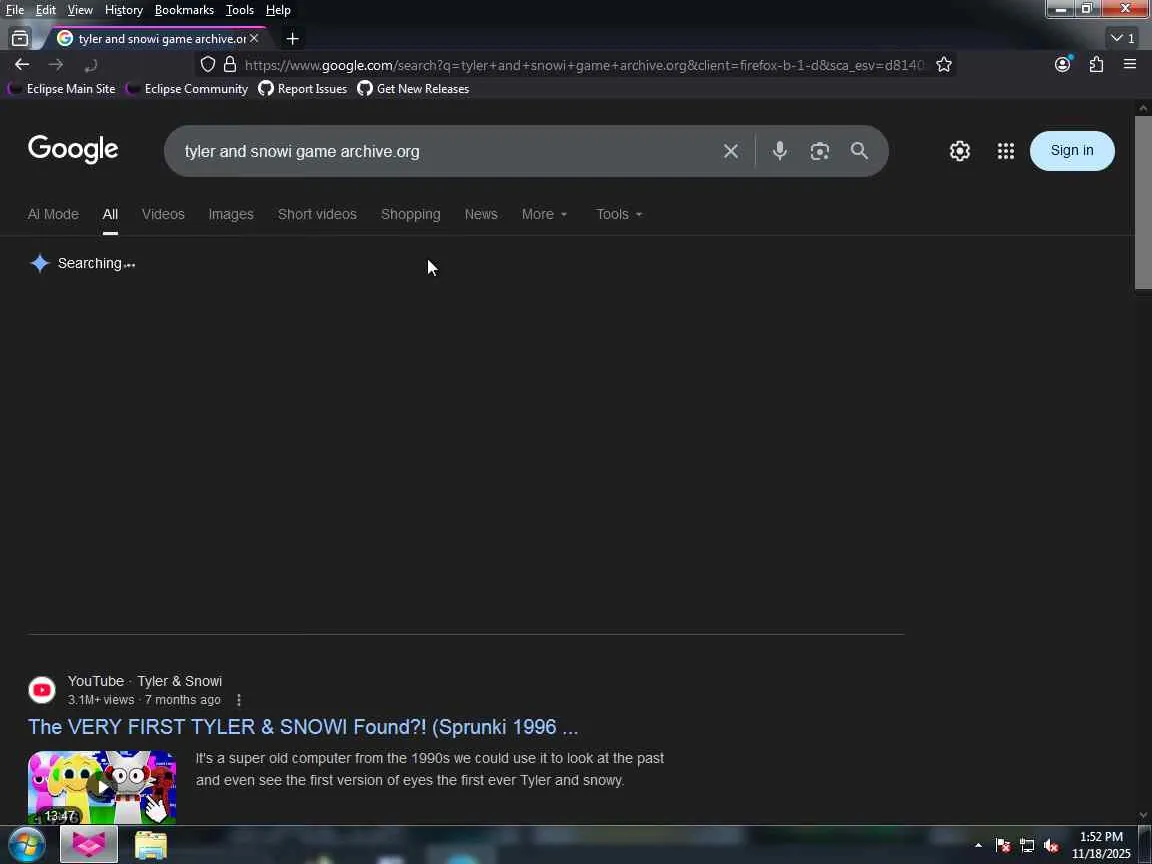This screenshot has height=864, width=1152.
Task: Click the browser icon in the taskbar
Action: (x=88, y=844)
